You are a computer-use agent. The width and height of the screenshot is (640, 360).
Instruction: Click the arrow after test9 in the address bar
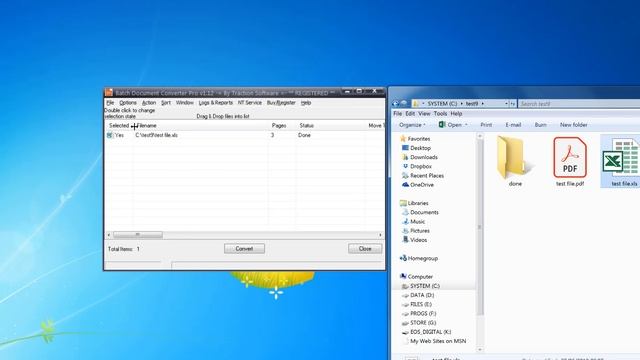coord(482,104)
